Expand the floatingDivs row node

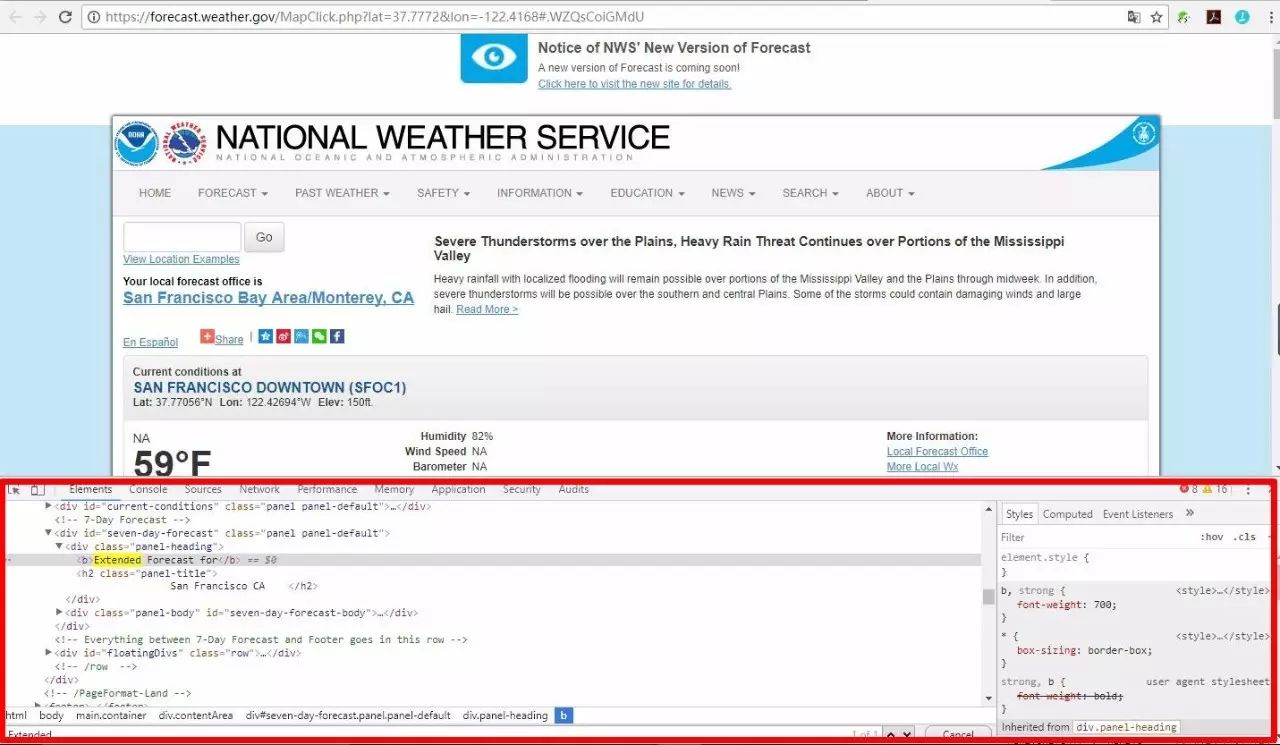pos(49,653)
